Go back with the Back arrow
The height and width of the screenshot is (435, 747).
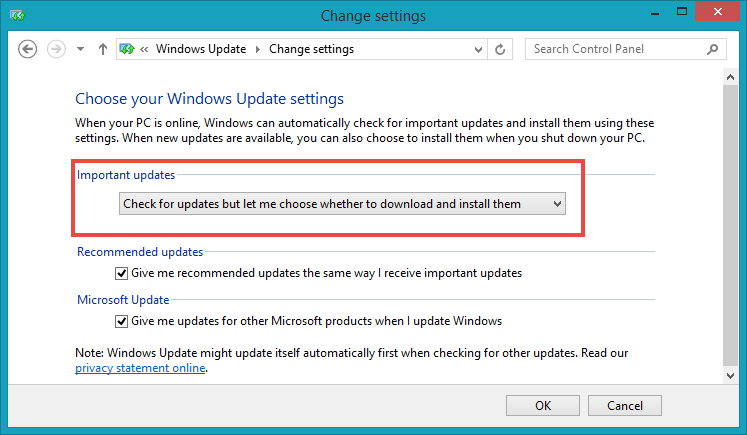28,49
